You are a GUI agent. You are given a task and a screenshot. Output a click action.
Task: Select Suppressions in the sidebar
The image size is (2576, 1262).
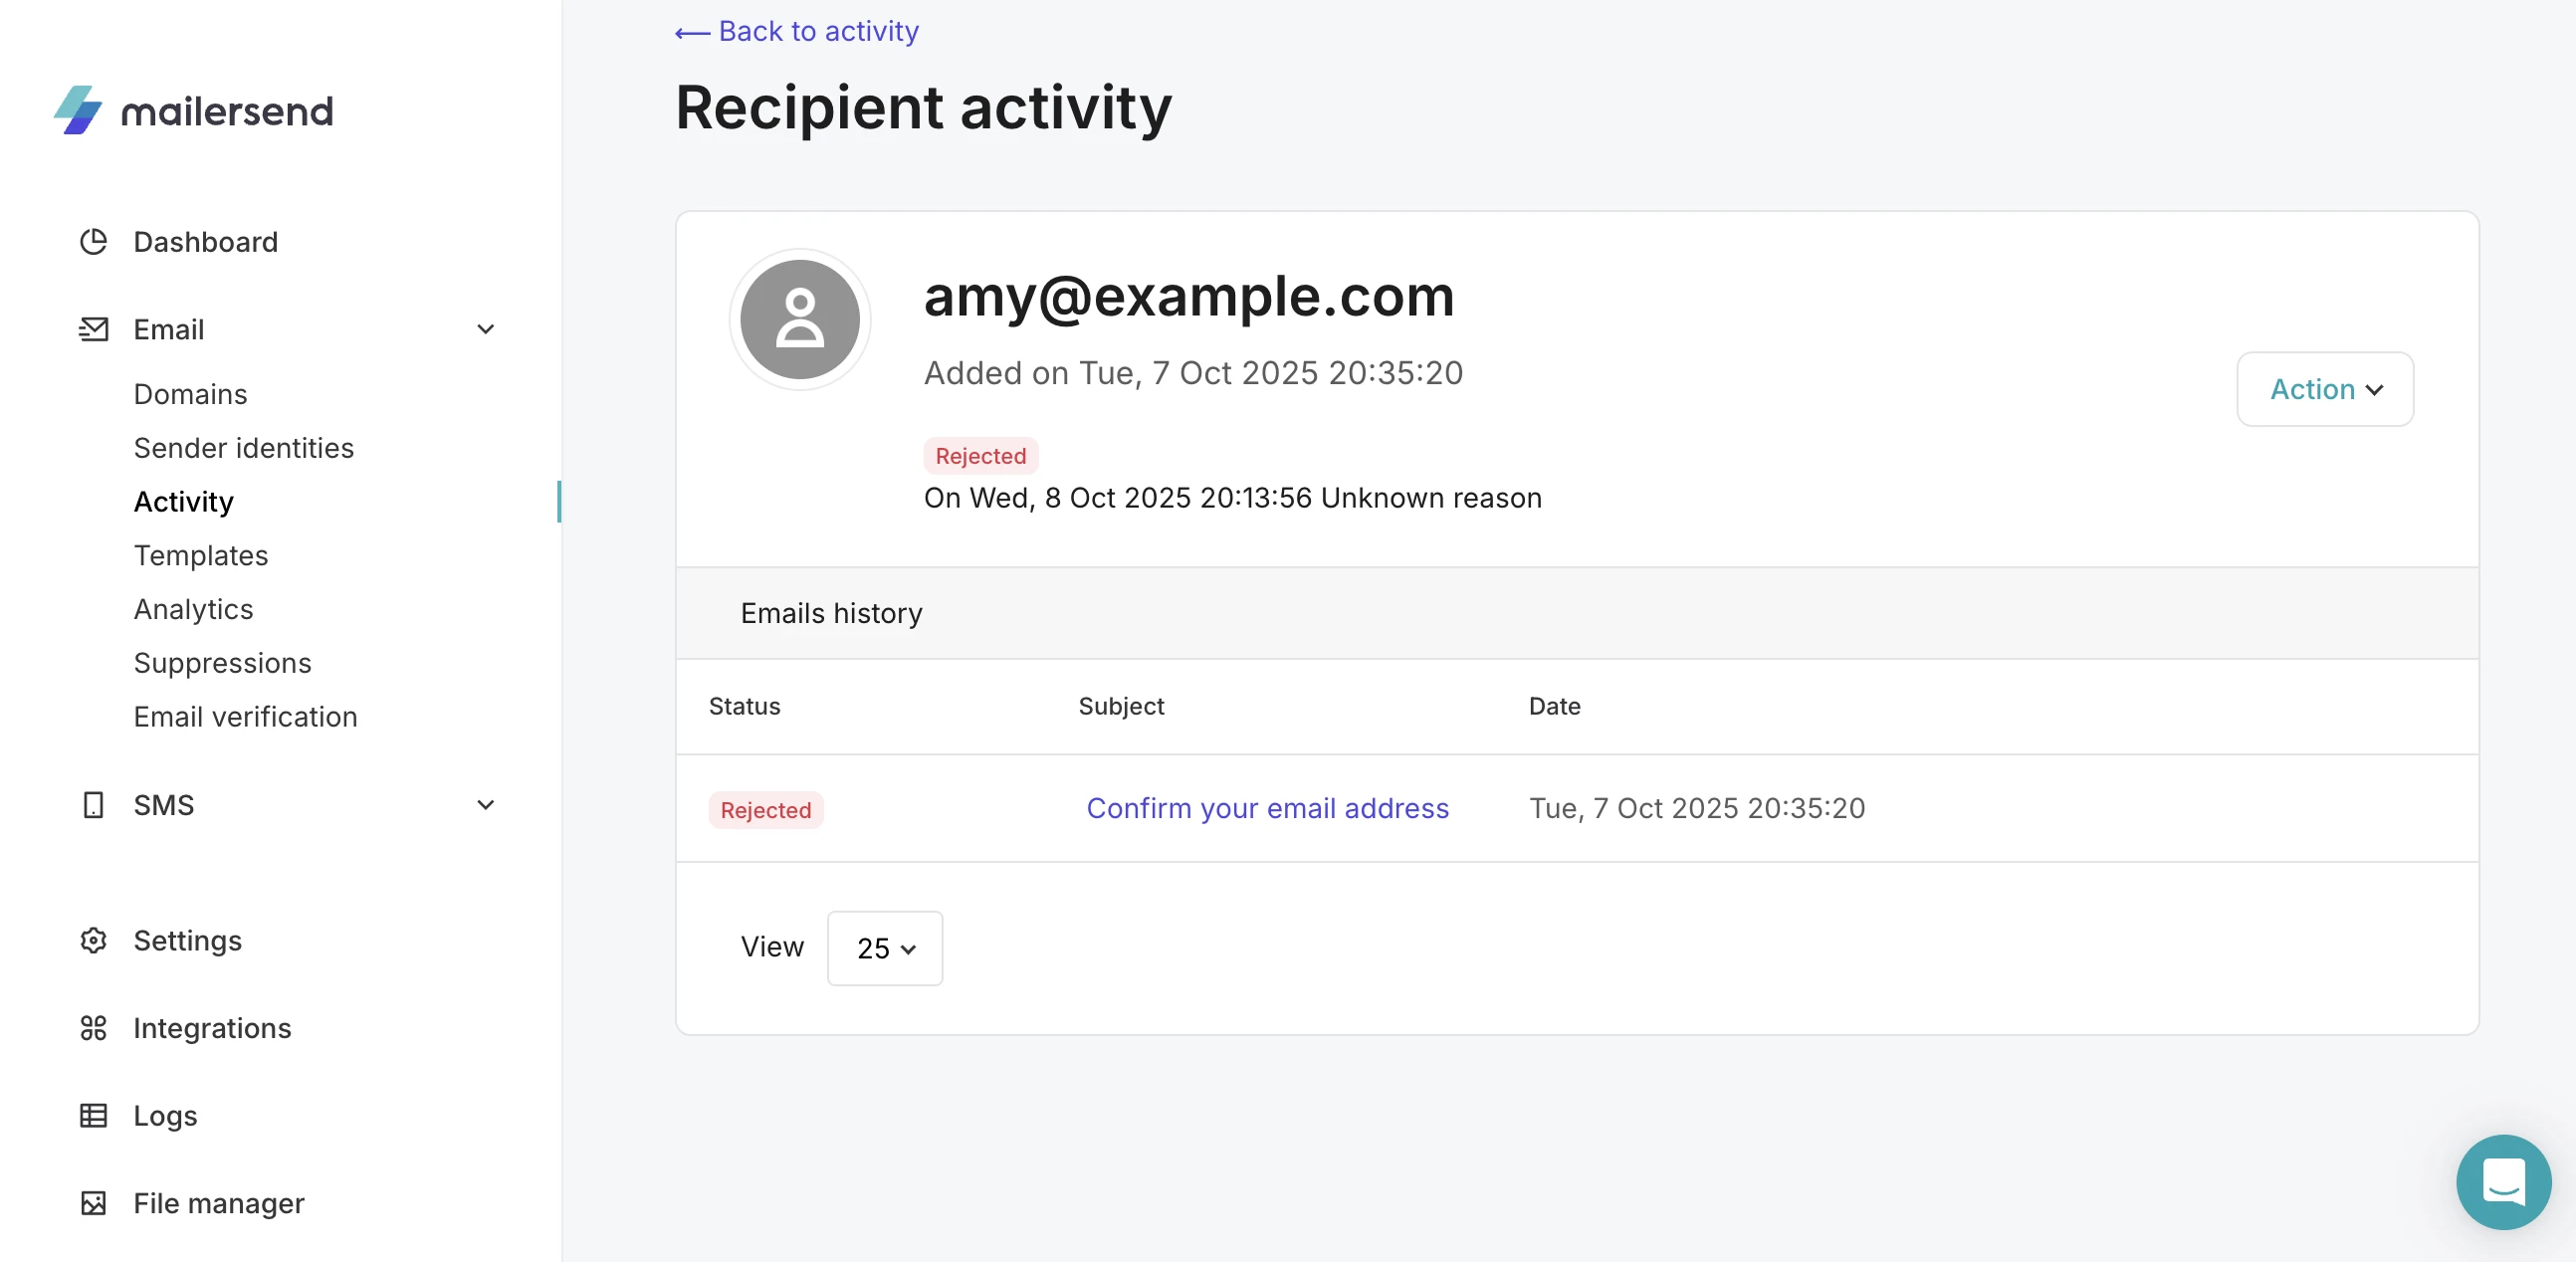(221, 663)
